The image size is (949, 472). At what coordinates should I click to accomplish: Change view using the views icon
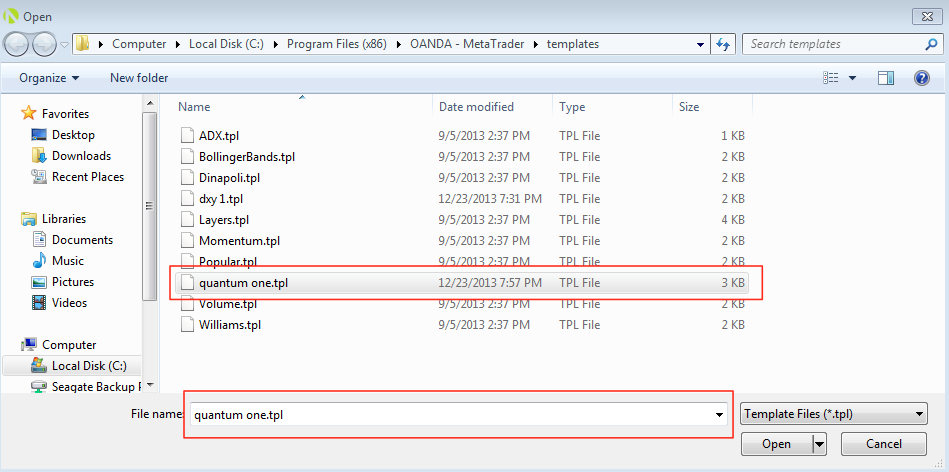coord(830,78)
